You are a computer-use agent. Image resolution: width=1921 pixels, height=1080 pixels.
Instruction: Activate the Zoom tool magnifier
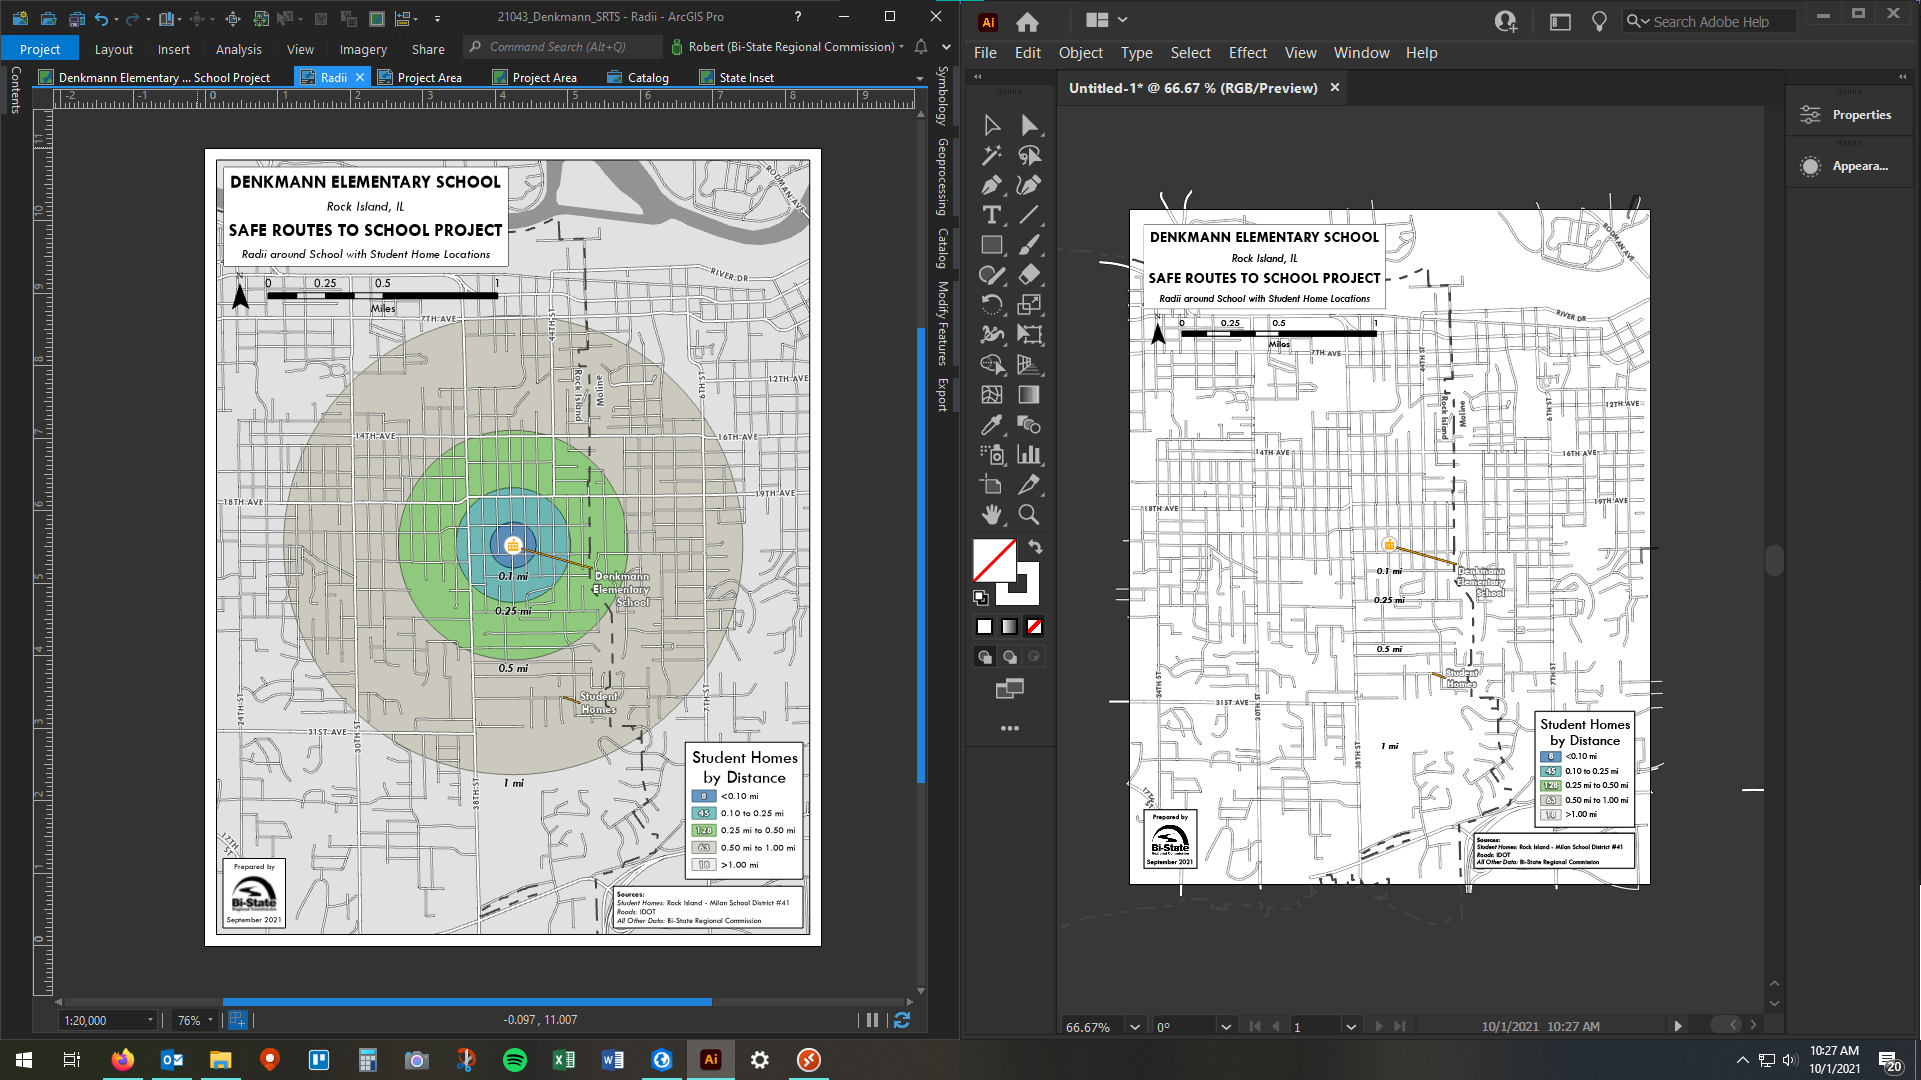coord(1028,515)
